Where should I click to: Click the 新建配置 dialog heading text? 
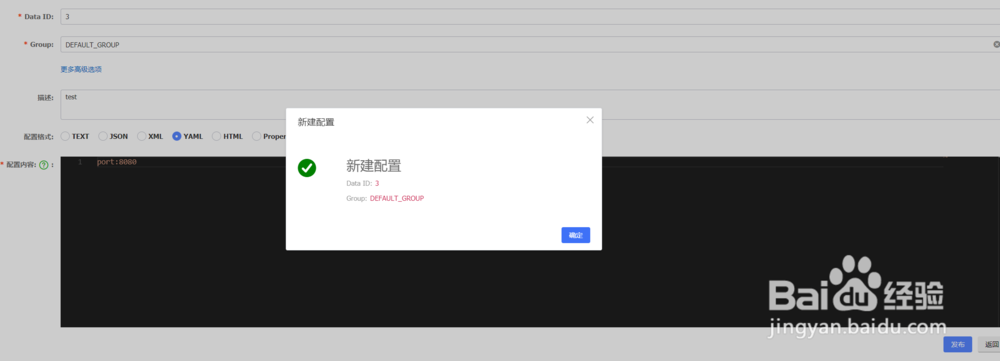click(x=374, y=166)
